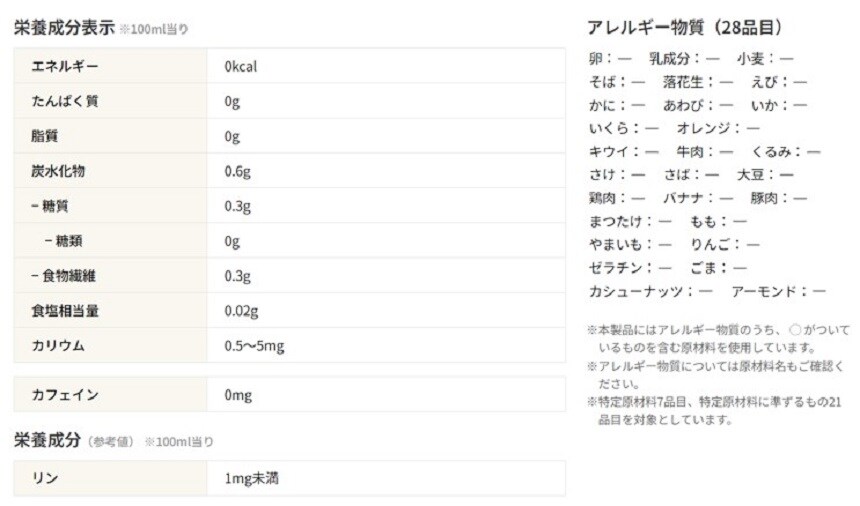The image size is (860, 506).
Task: Click the 脂質 row label
Action: 45,136
